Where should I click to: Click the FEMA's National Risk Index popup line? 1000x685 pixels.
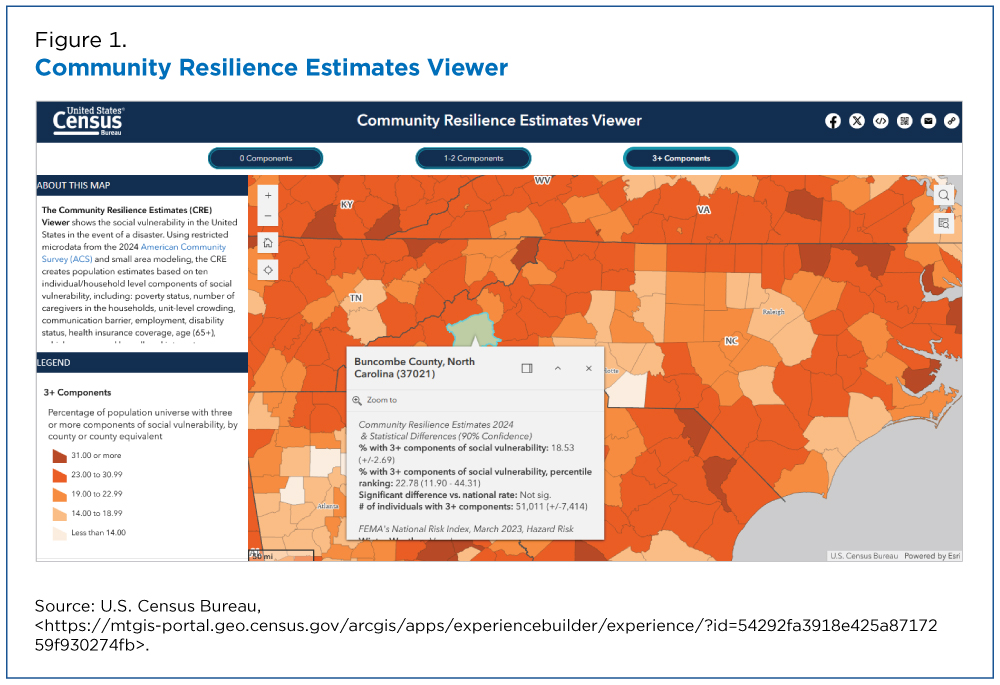tap(466, 529)
